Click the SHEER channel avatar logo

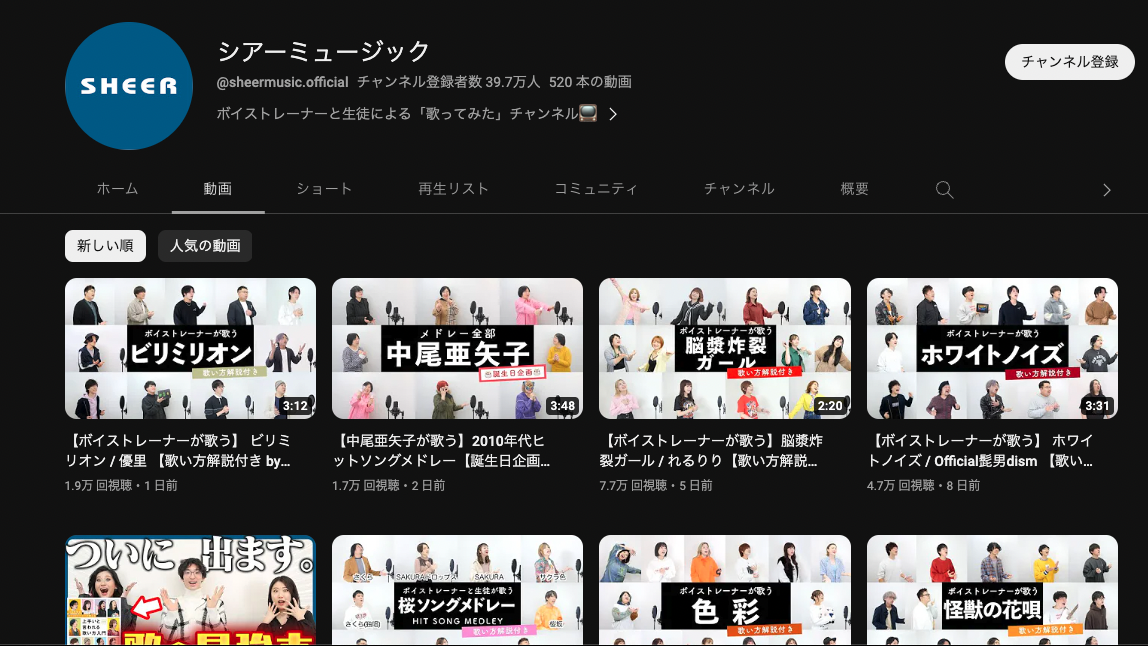click(x=128, y=86)
